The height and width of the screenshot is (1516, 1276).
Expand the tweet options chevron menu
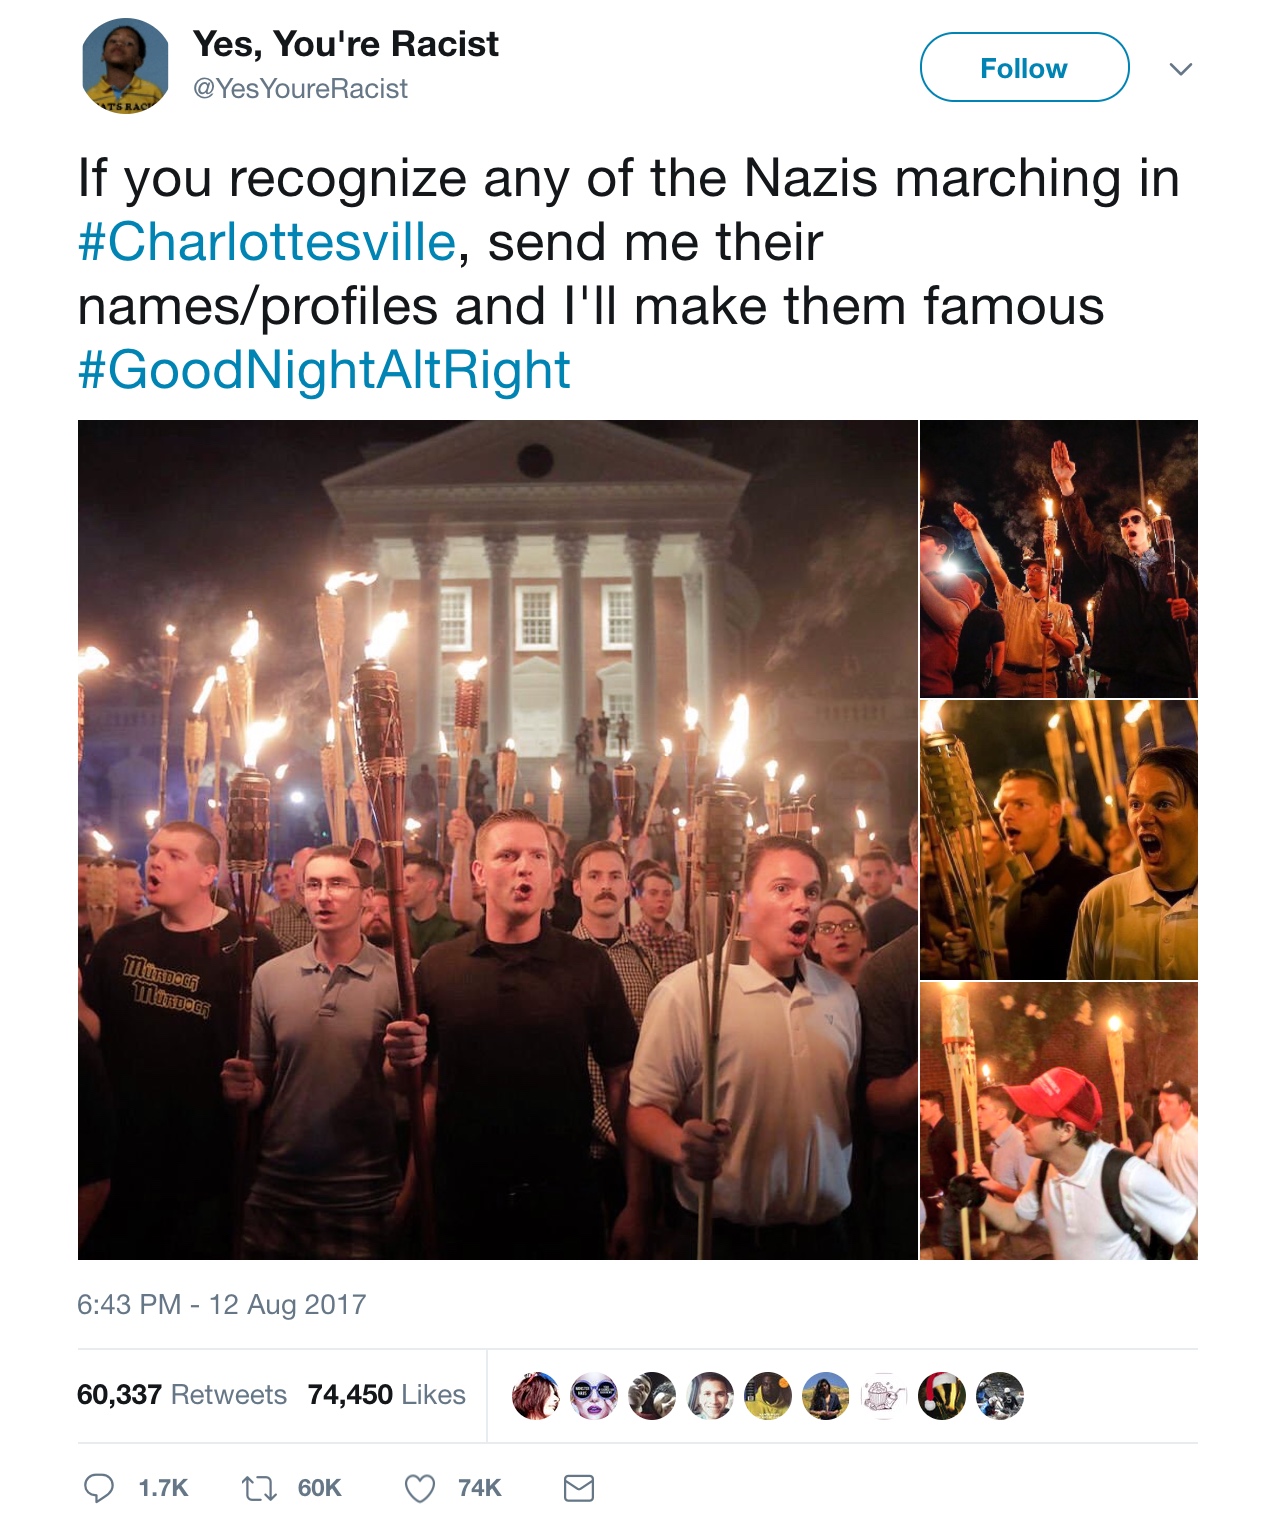[1181, 69]
